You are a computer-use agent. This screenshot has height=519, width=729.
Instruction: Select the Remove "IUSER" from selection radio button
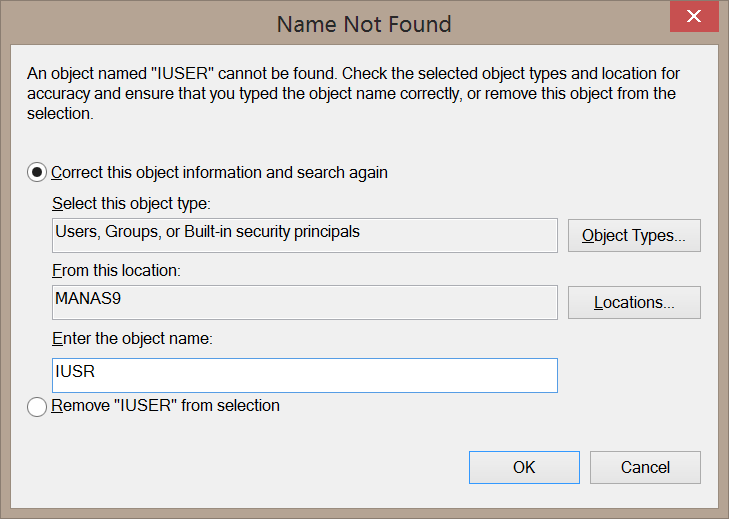click(x=37, y=406)
